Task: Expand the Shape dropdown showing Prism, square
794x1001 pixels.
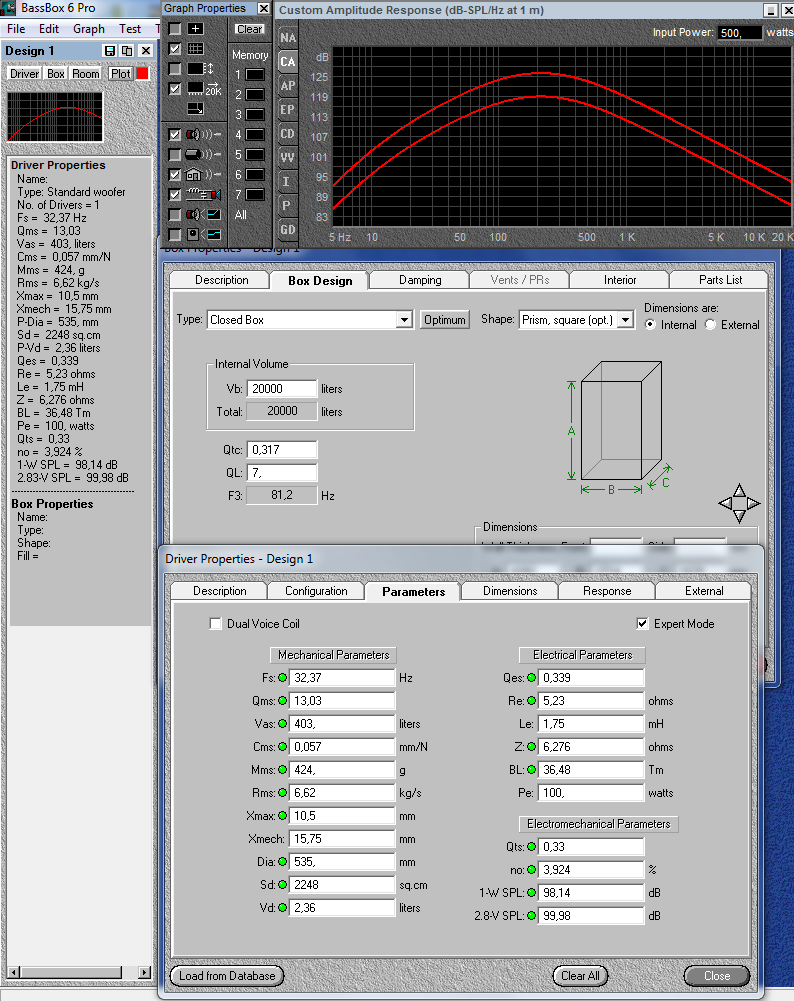Action: [x=626, y=320]
